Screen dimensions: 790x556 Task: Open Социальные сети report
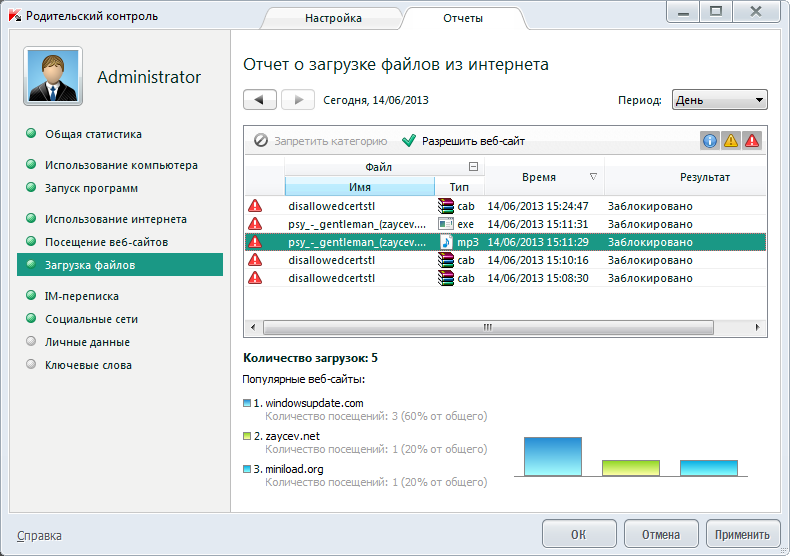click(x=91, y=319)
